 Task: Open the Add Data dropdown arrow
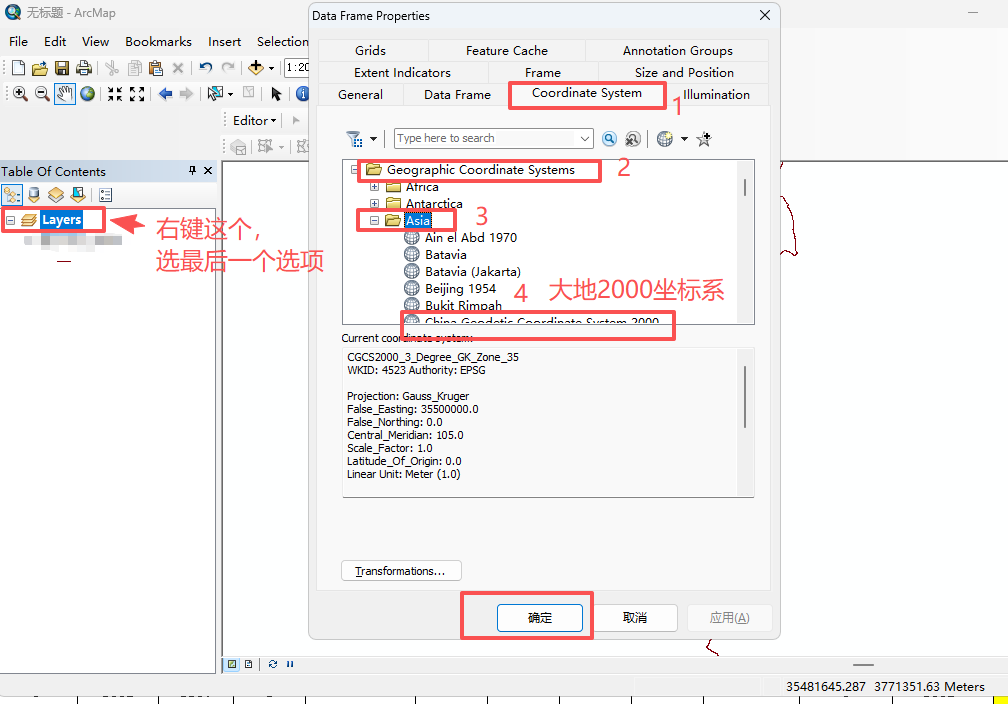coord(271,68)
